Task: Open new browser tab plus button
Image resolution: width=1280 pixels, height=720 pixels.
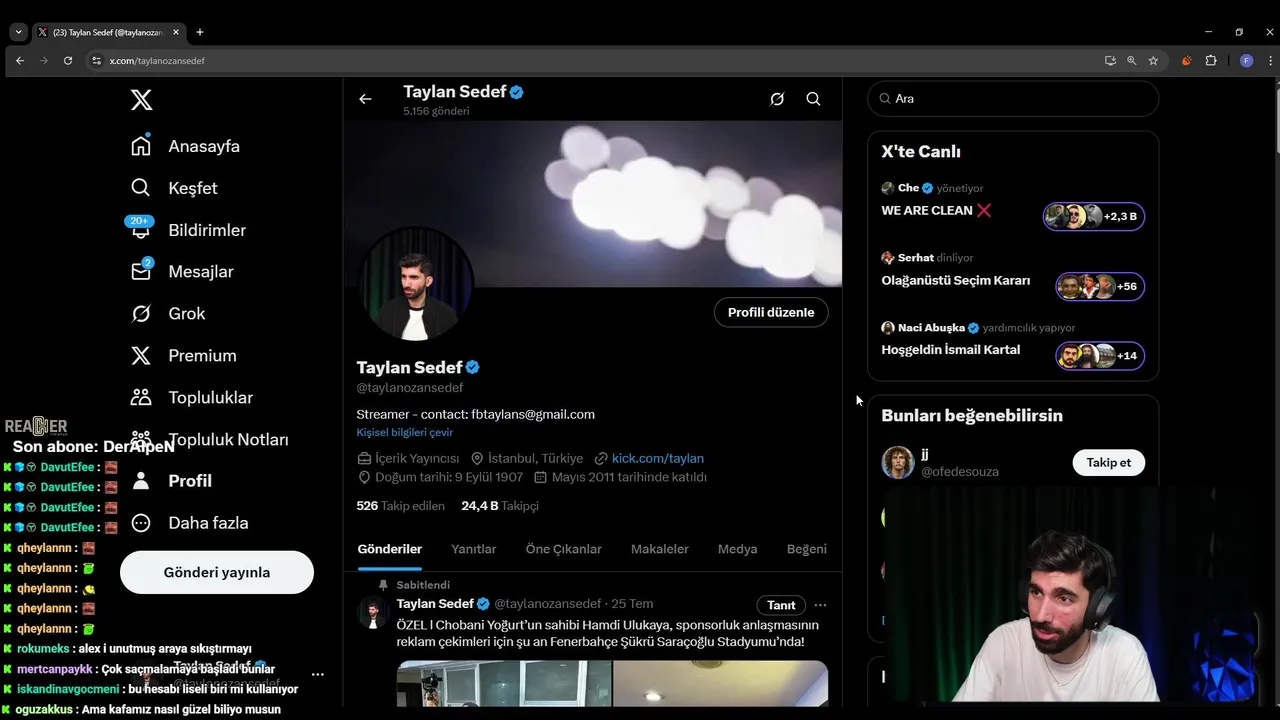Action: [x=200, y=32]
